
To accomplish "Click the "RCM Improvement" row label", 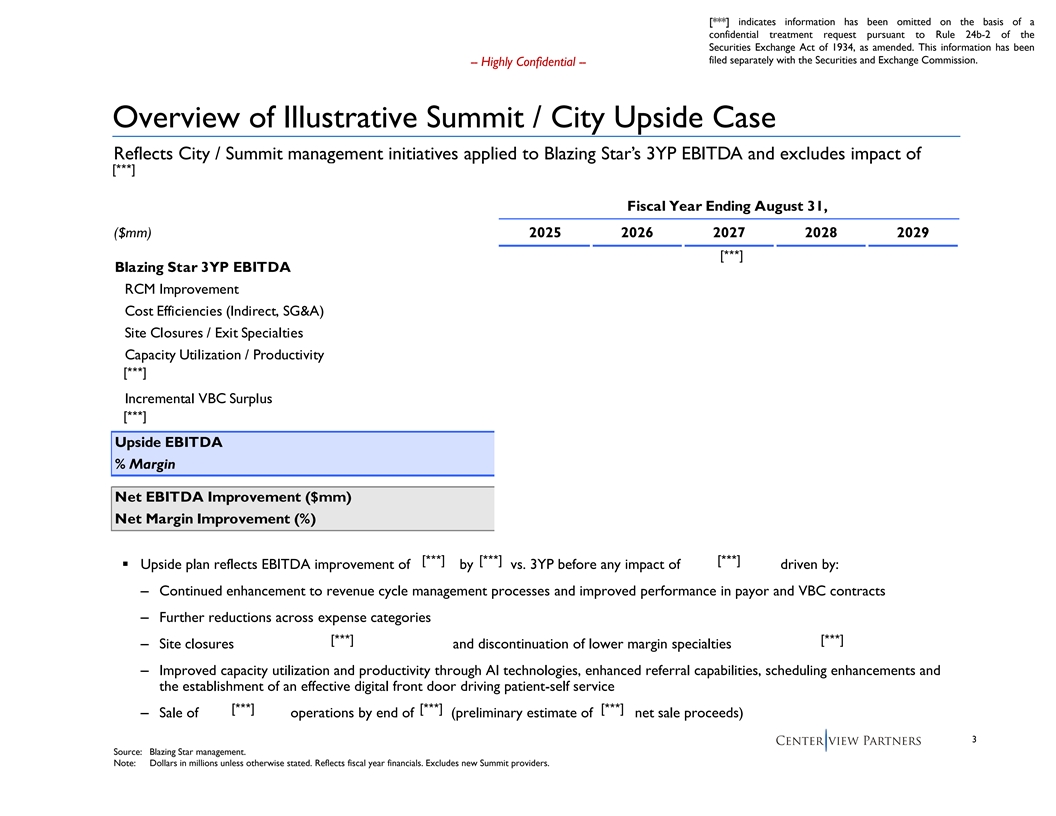I will click(182, 290).
